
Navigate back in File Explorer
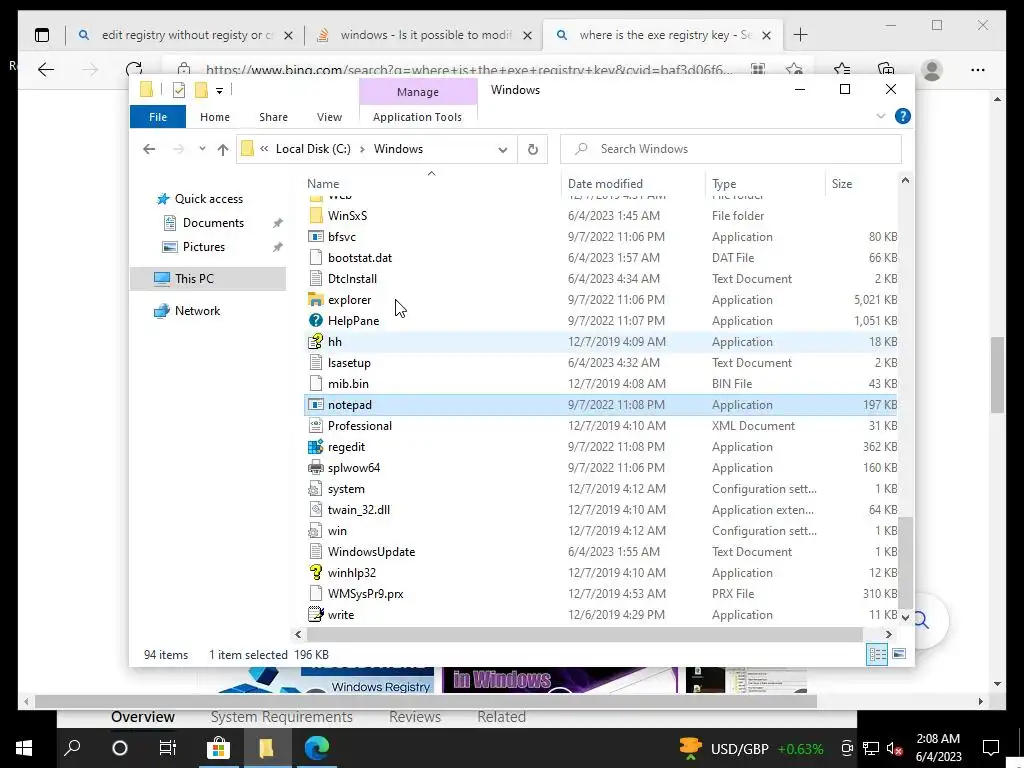(x=149, y=150)
